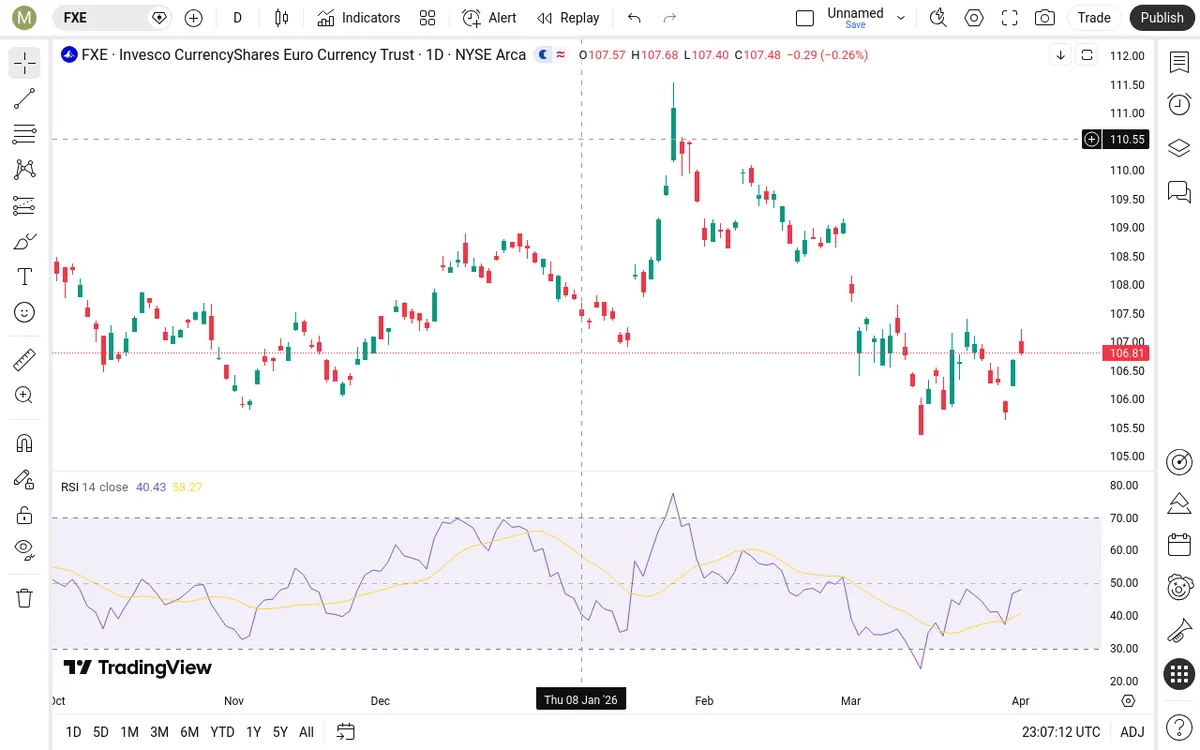1200x750 pixels.
Task: Expand the Unnamed layout dropdown arrow
Action: pyautogui.click(x=901, y=18)
